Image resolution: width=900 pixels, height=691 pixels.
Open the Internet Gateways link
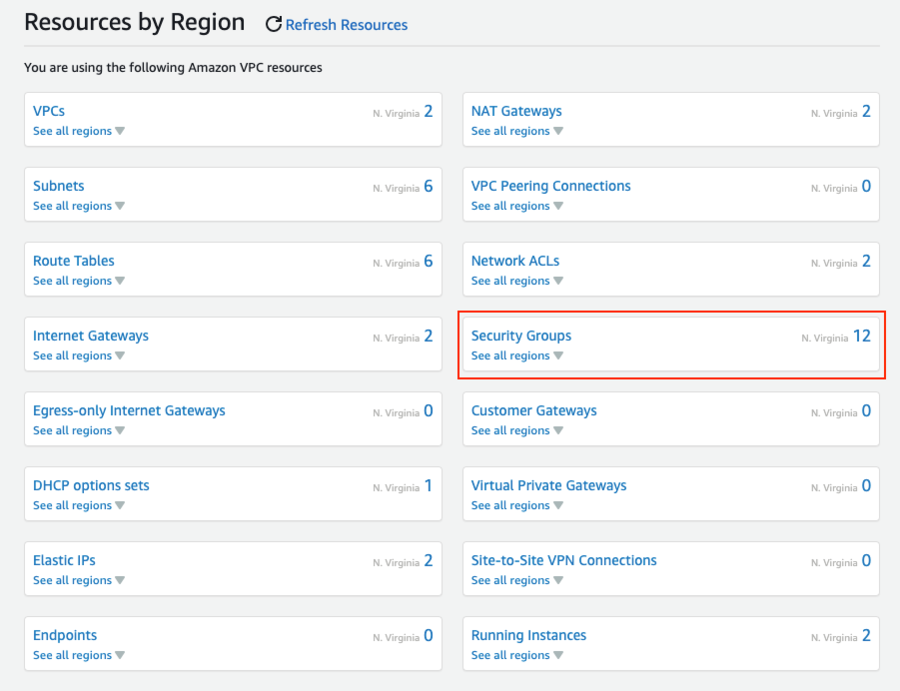[x=91, y=336]
